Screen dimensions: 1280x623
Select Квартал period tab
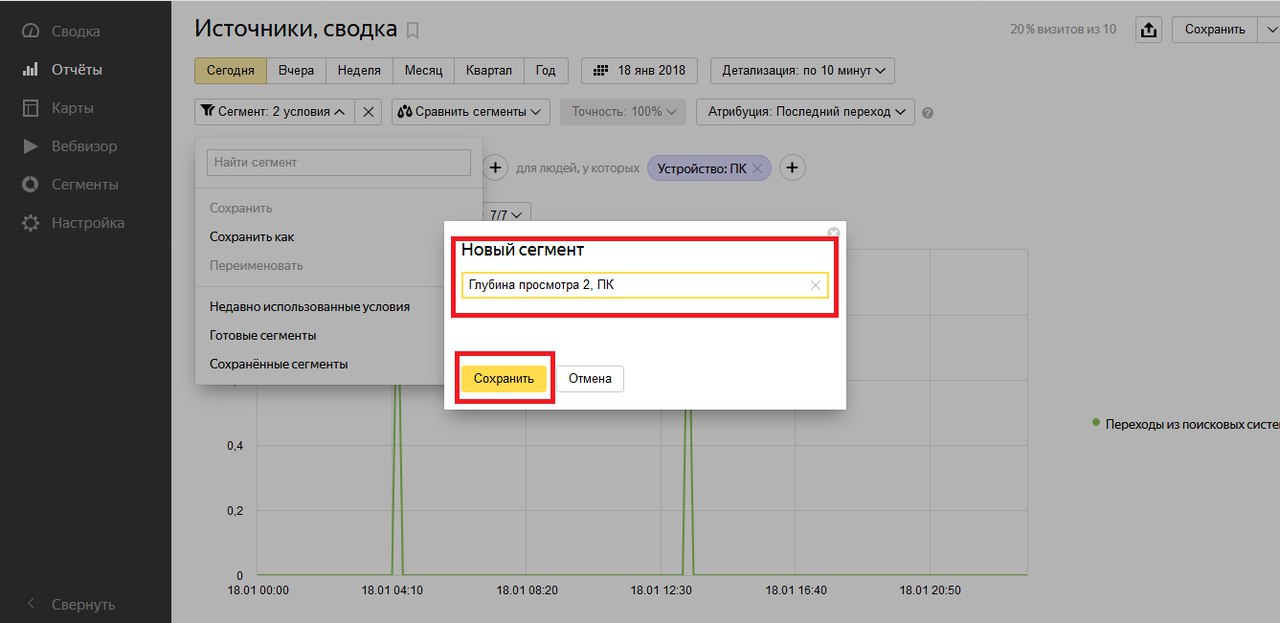pos(489,71)
